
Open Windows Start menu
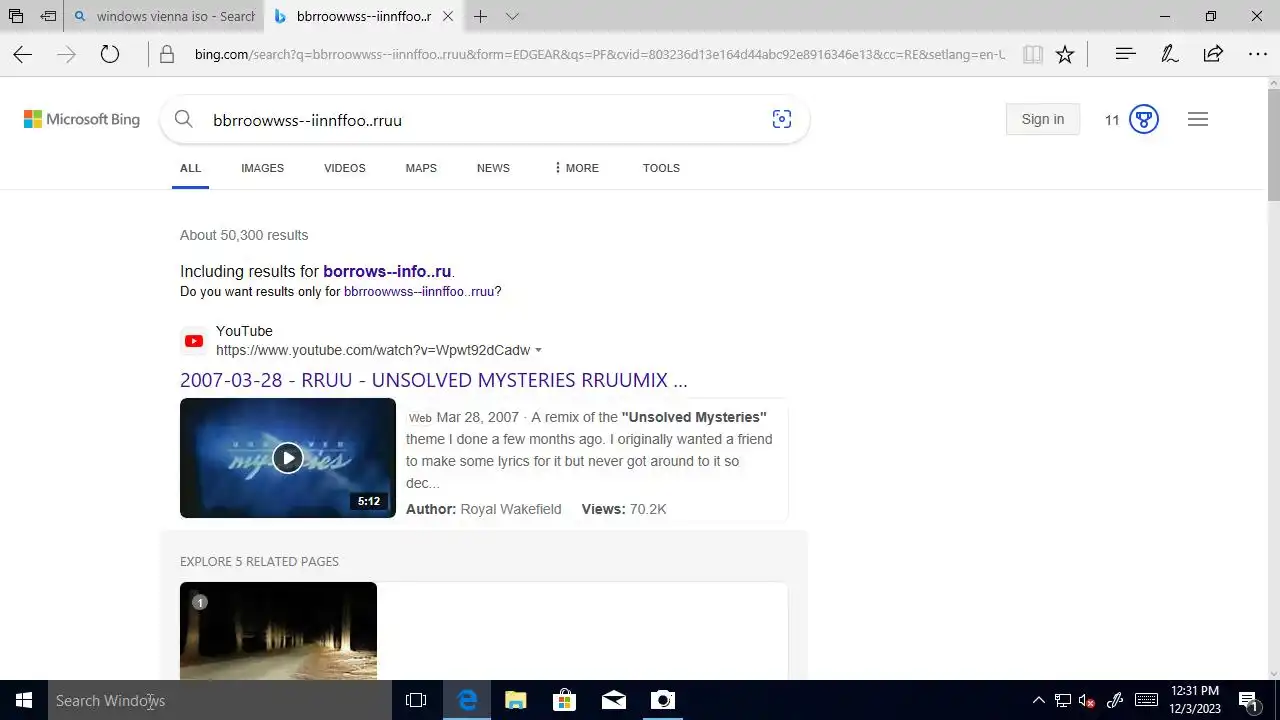pyautogui.click(x=24, y=700)
